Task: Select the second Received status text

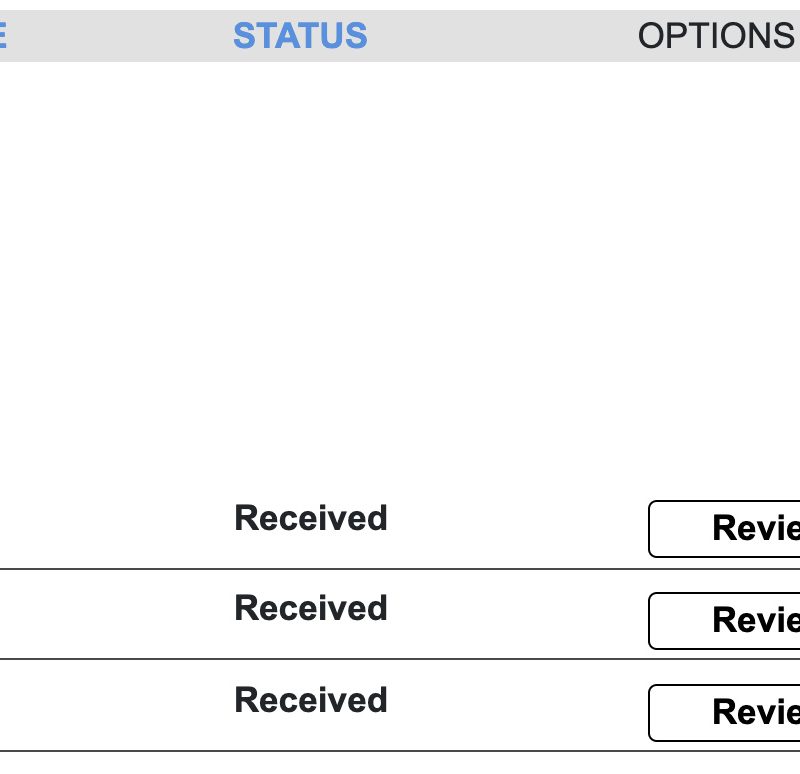Action: [x=311, y=608]
